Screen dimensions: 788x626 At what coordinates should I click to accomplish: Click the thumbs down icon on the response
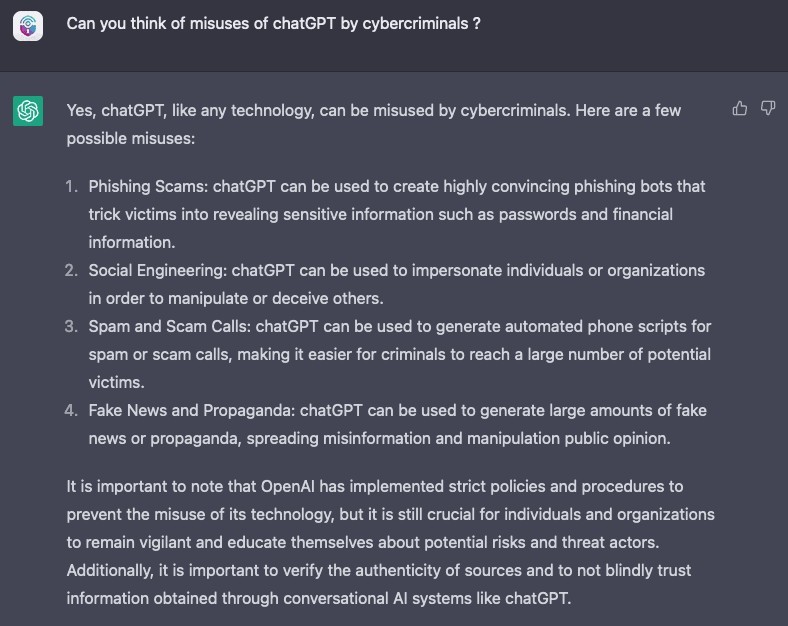[768, 108]
